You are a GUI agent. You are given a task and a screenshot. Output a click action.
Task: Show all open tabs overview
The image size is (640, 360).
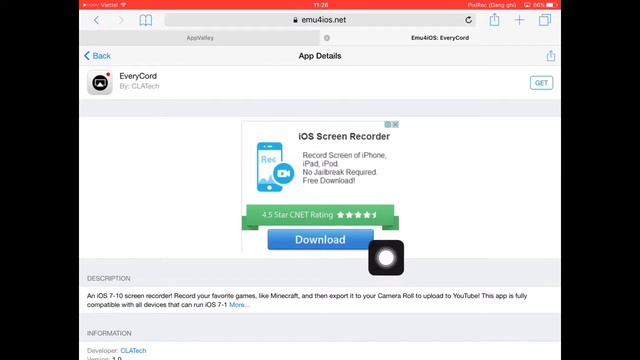pos(544,20)
